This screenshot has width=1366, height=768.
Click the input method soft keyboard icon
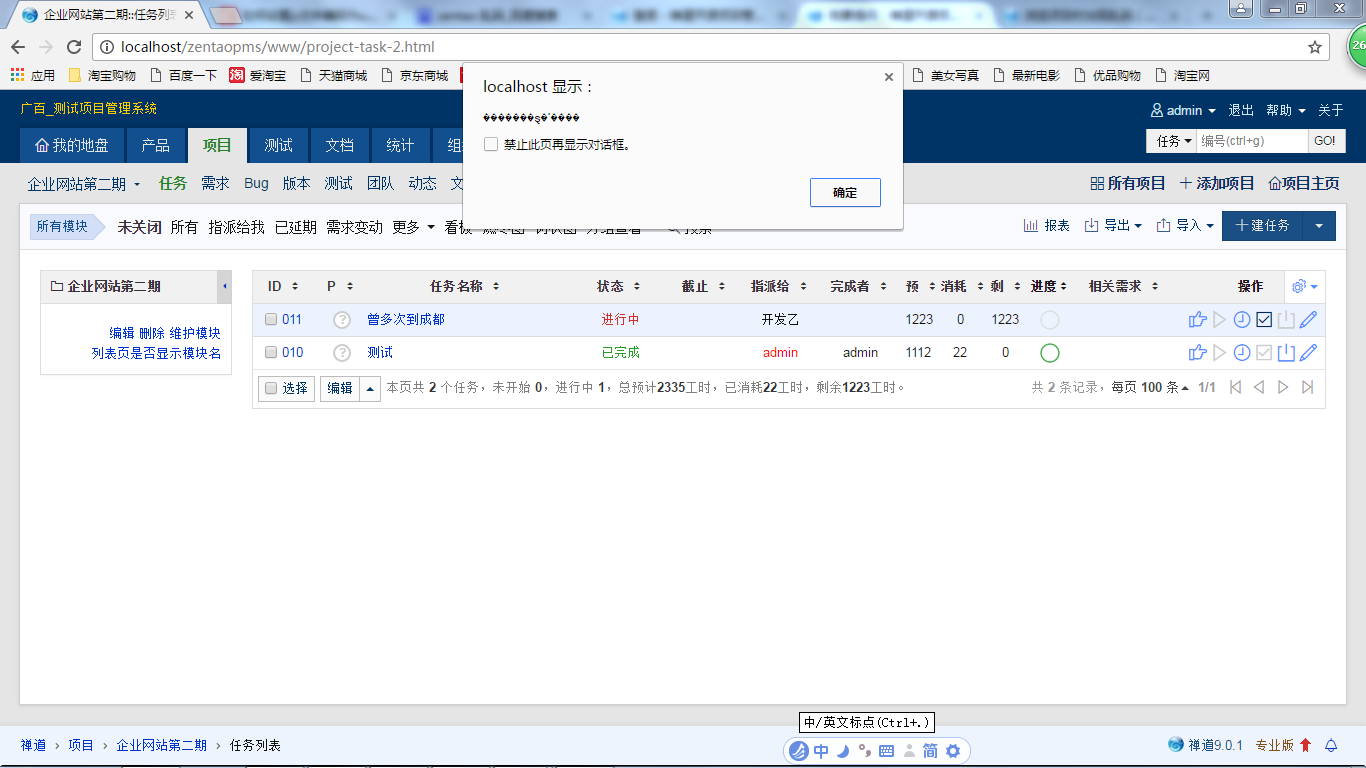(886, 751)
